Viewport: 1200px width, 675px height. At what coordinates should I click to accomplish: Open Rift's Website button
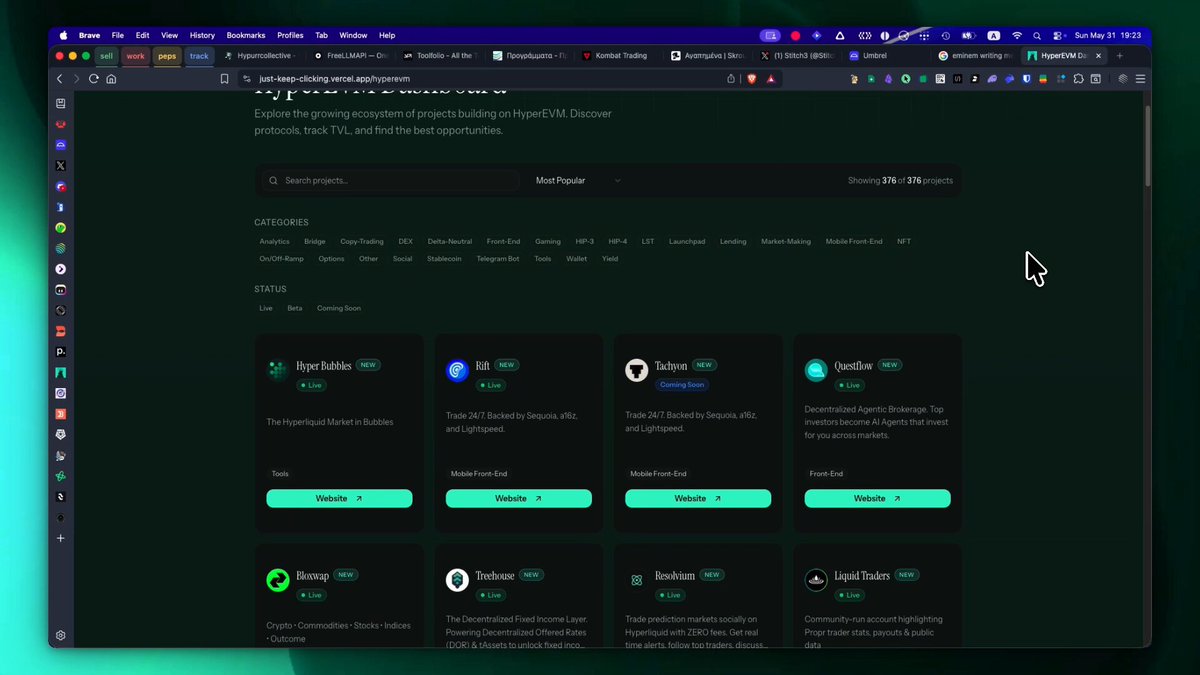pyautogui.click(x=519, y=498)
